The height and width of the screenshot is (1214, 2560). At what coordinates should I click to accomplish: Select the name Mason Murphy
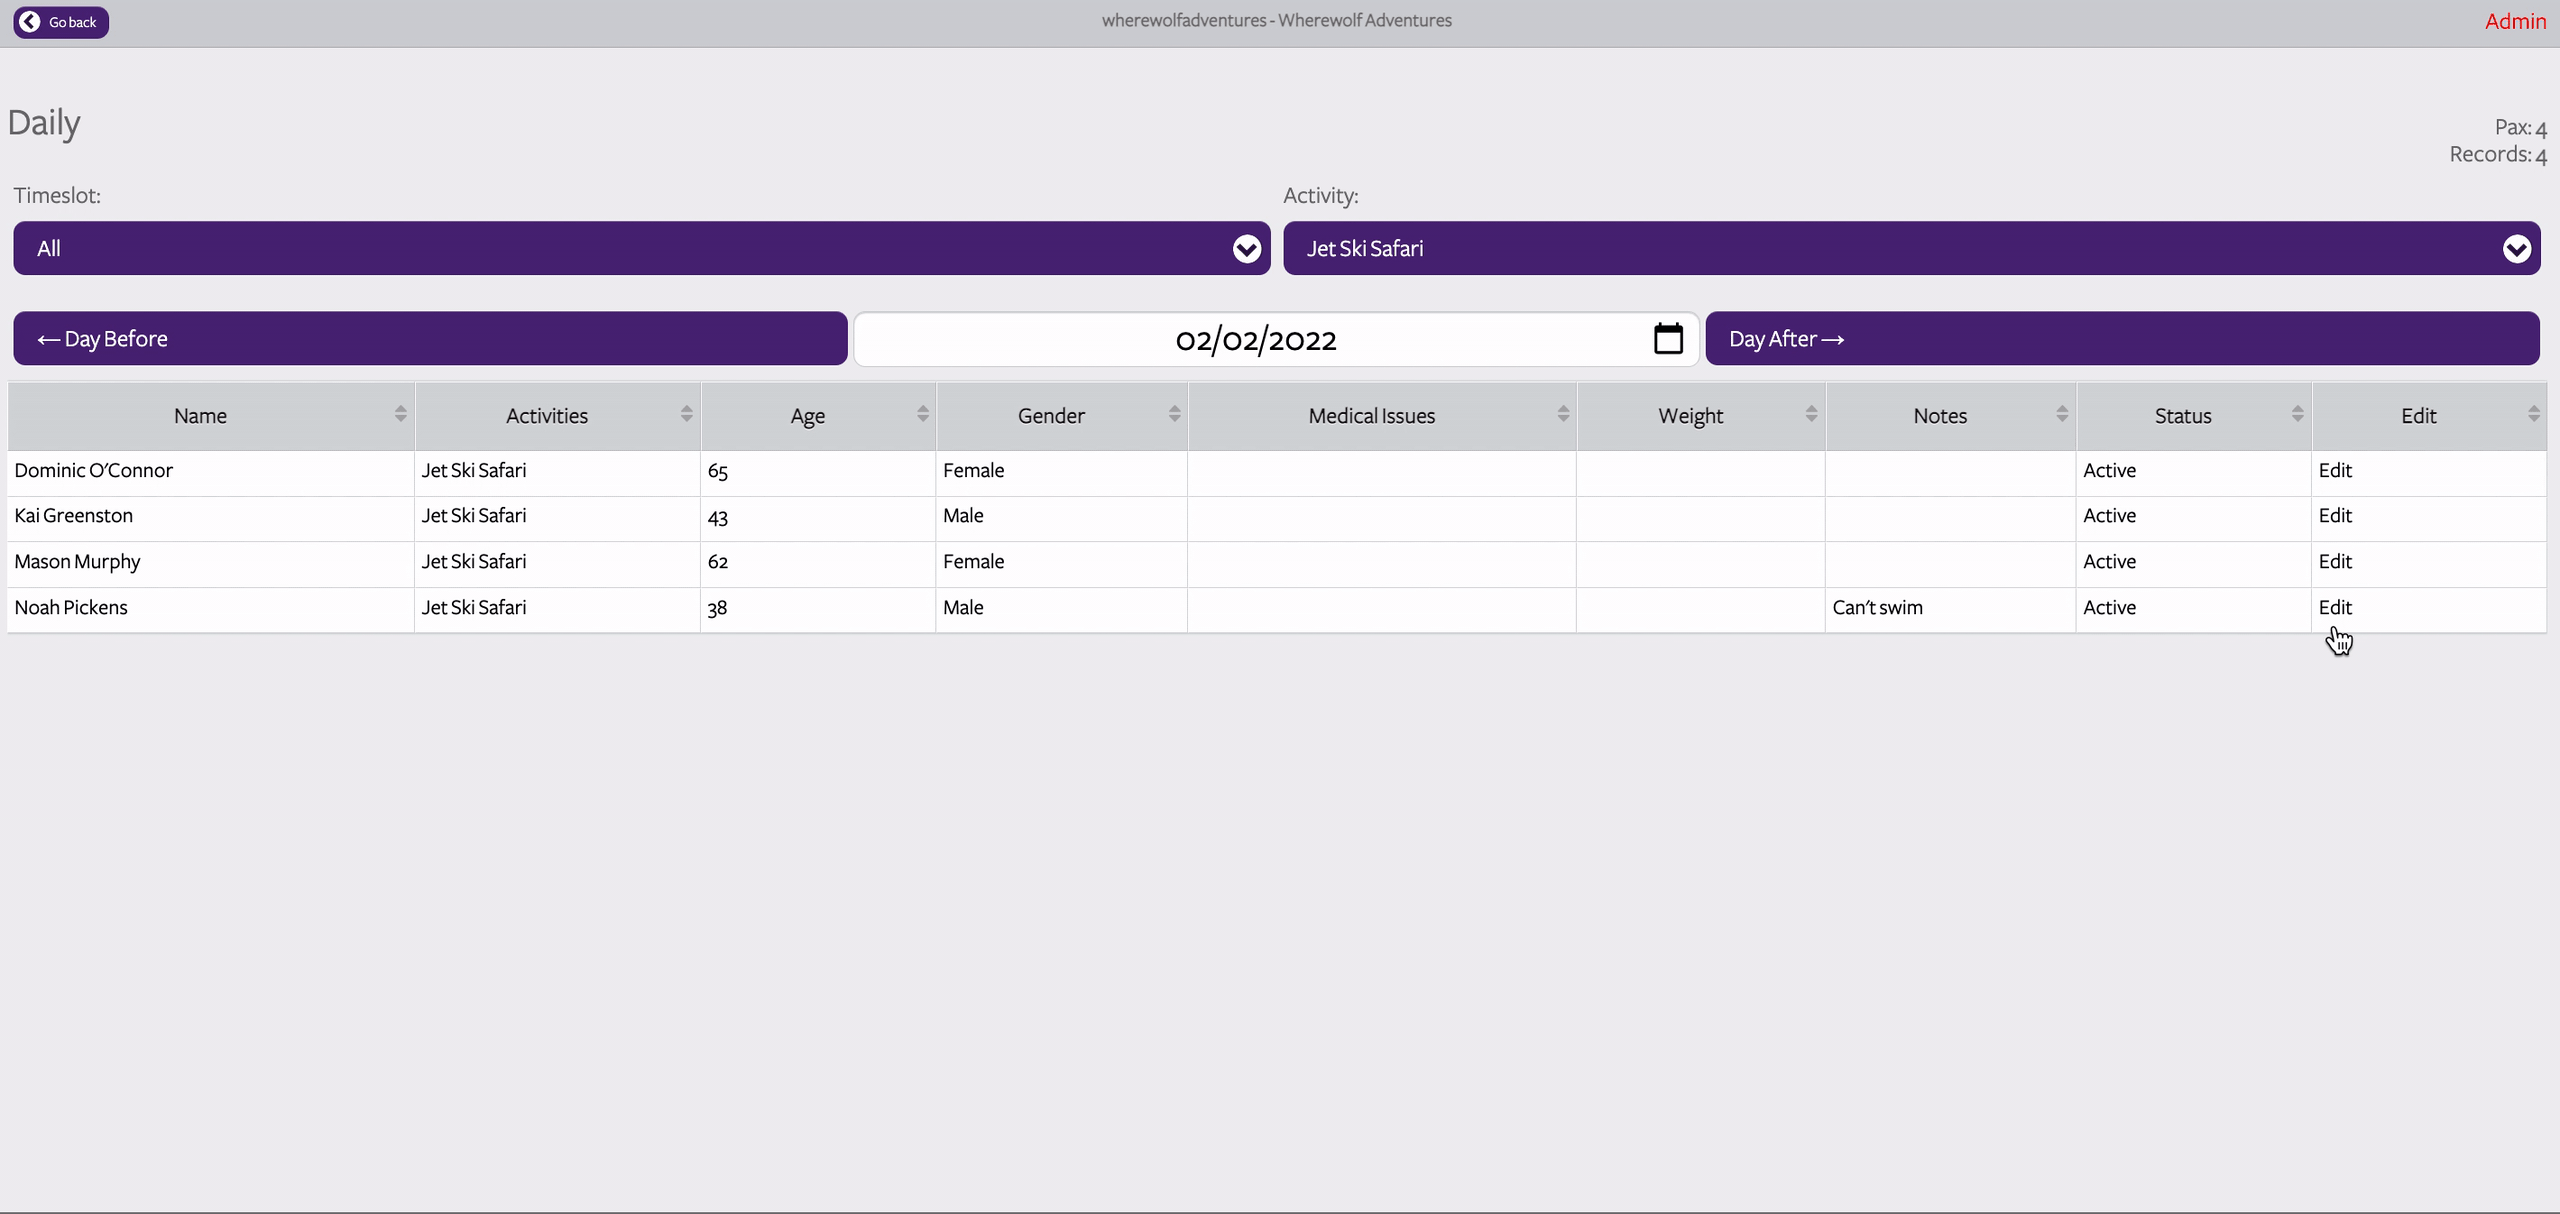click(x=77, y=562)
